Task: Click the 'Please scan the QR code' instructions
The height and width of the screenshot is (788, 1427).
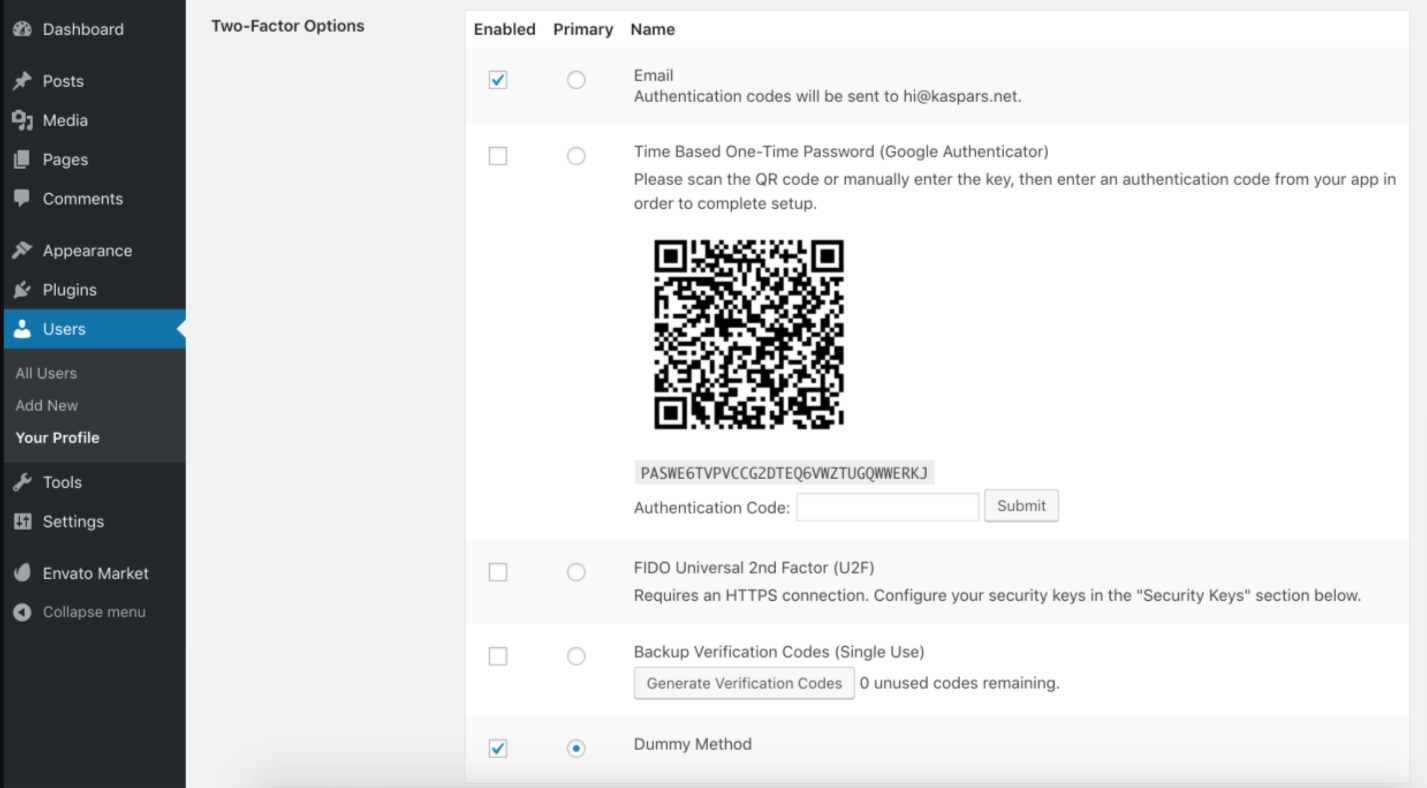Action: [1015, 191]
